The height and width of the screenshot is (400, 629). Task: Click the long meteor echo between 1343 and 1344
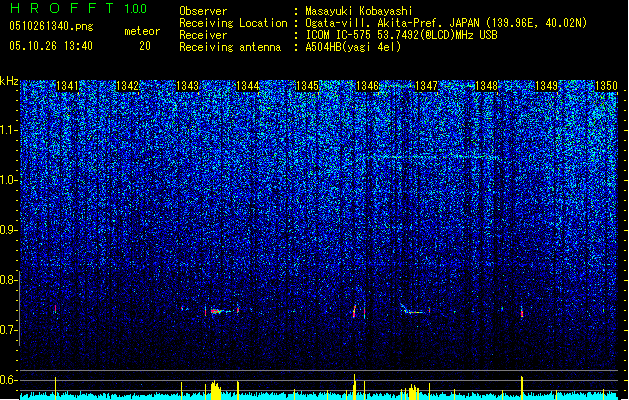tap(222, 311)
